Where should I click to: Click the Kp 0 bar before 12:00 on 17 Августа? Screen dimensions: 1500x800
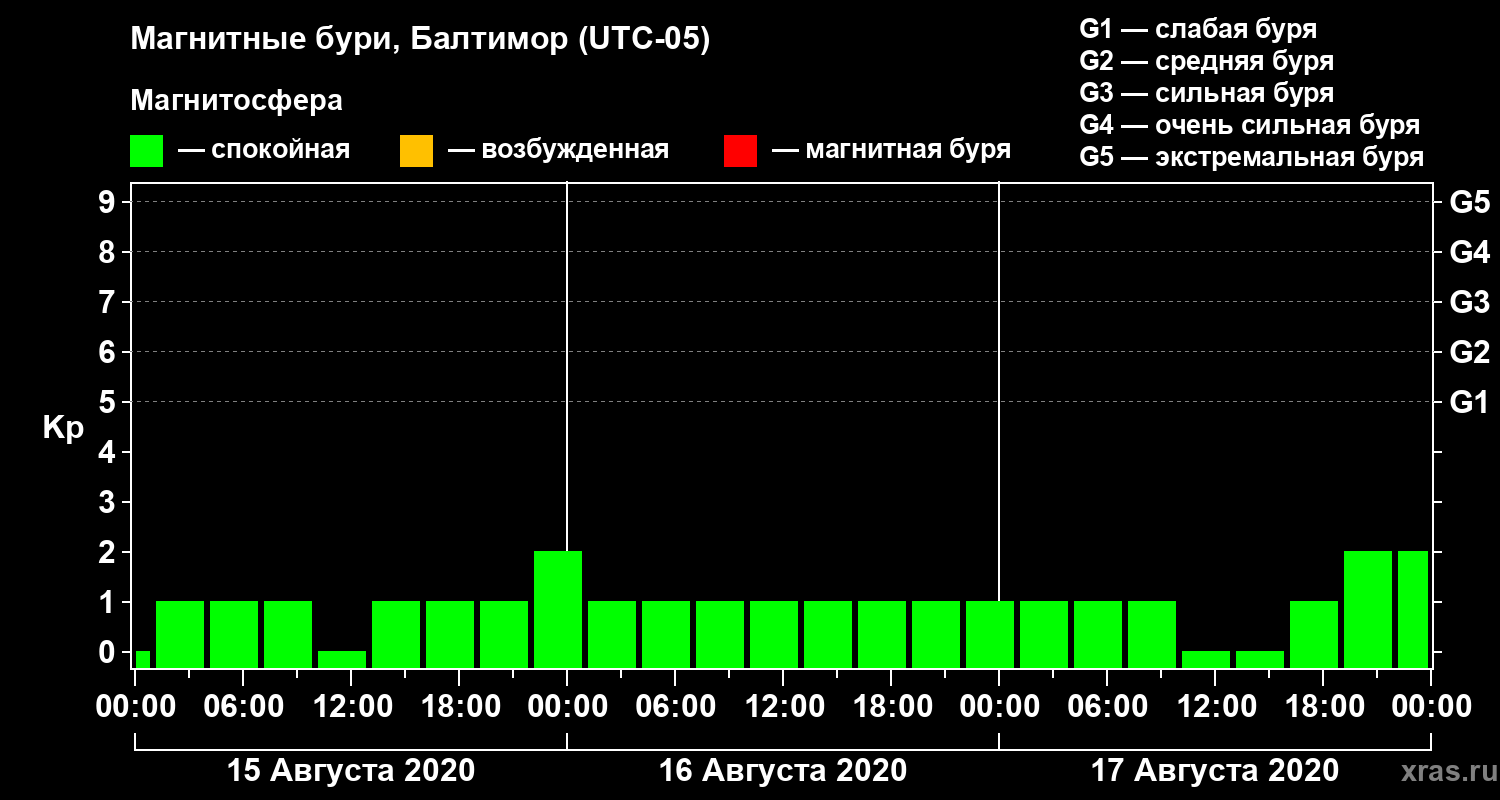point(1206,659)
